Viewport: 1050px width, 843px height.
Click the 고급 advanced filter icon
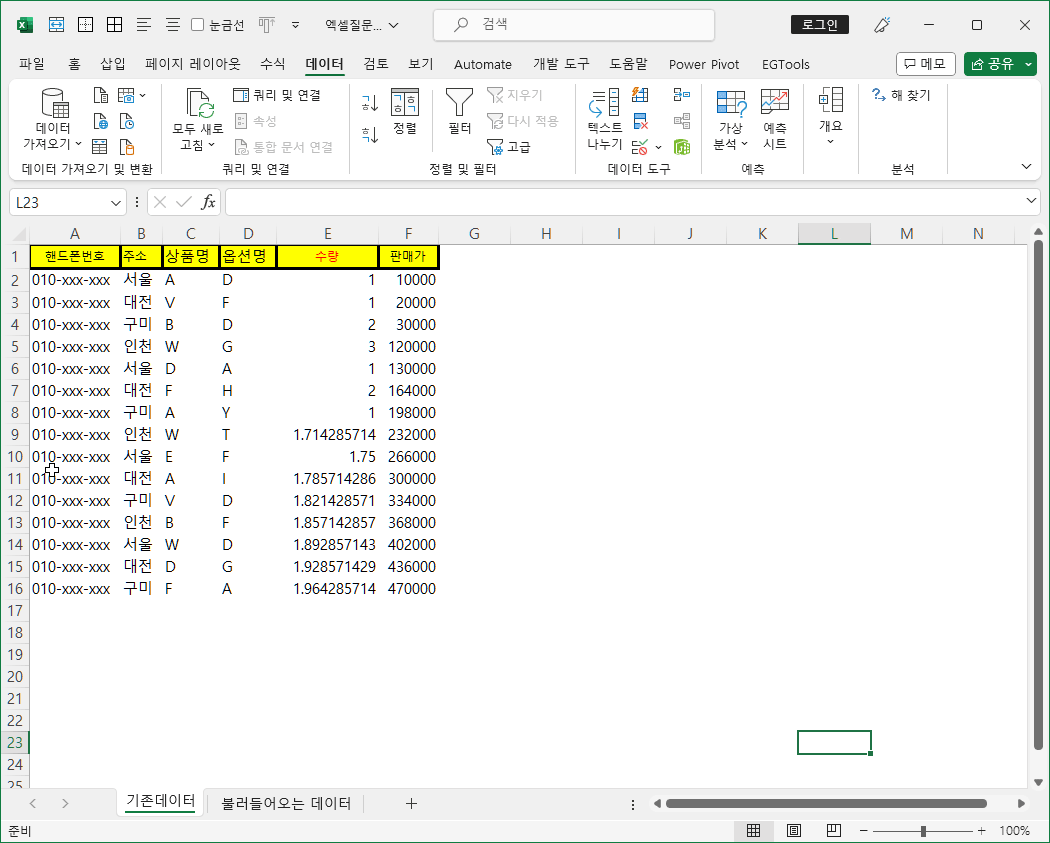click(495, 147)
